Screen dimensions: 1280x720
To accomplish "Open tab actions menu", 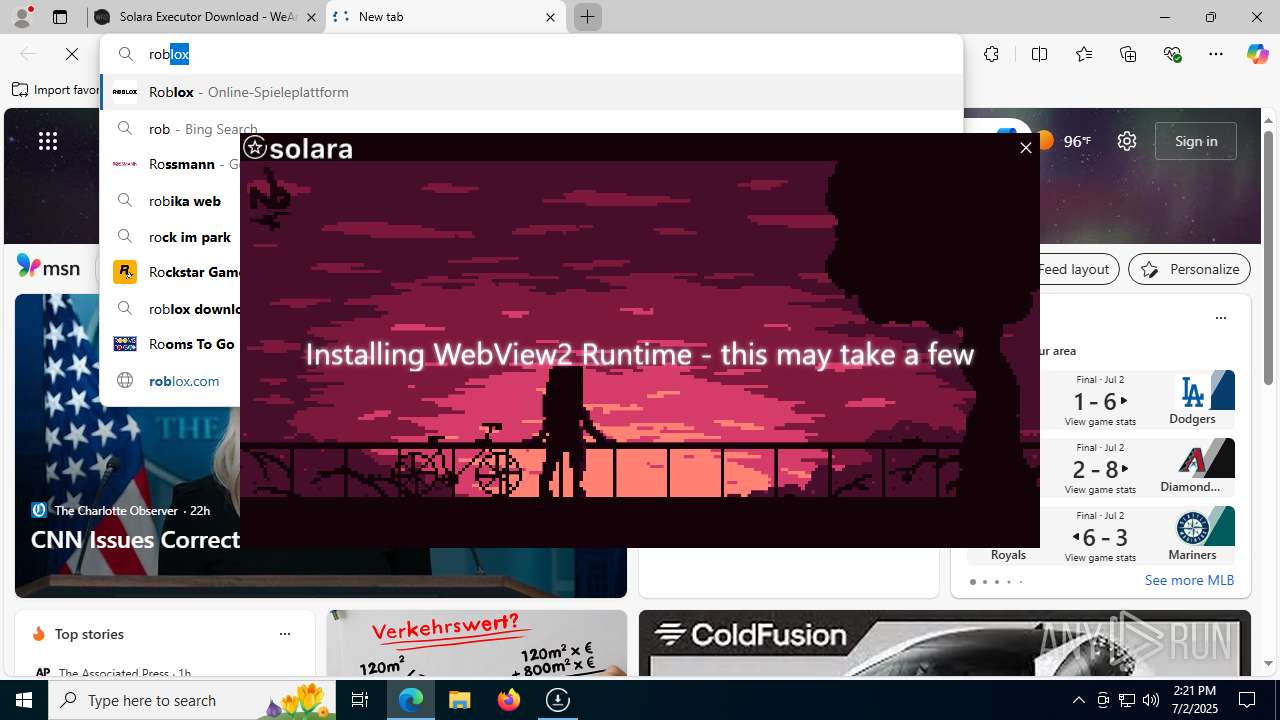I will 60,17.
